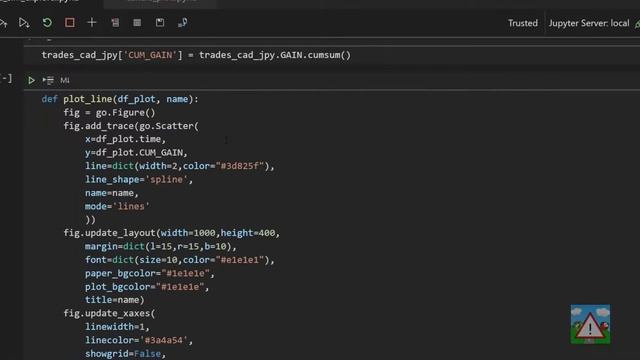Click the trades_cad_jpy CUM_GAIN code line
The image size is (640, 360).
196,55
